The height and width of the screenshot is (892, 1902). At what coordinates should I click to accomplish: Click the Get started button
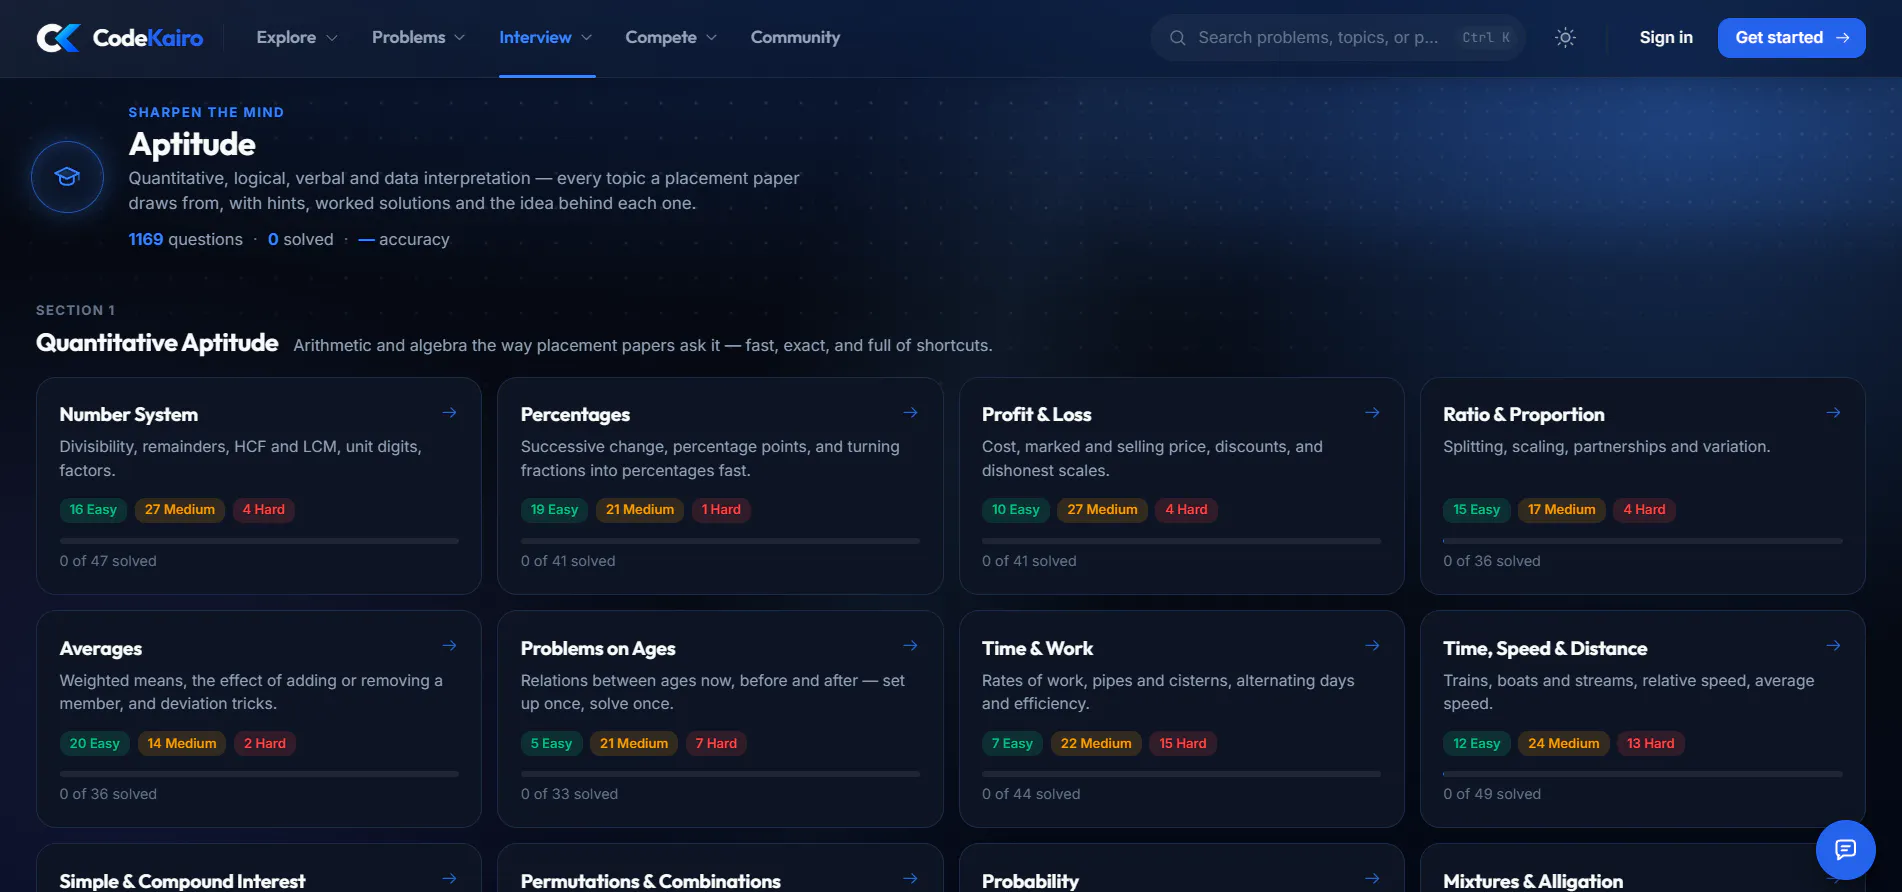tap(1791, 38)
